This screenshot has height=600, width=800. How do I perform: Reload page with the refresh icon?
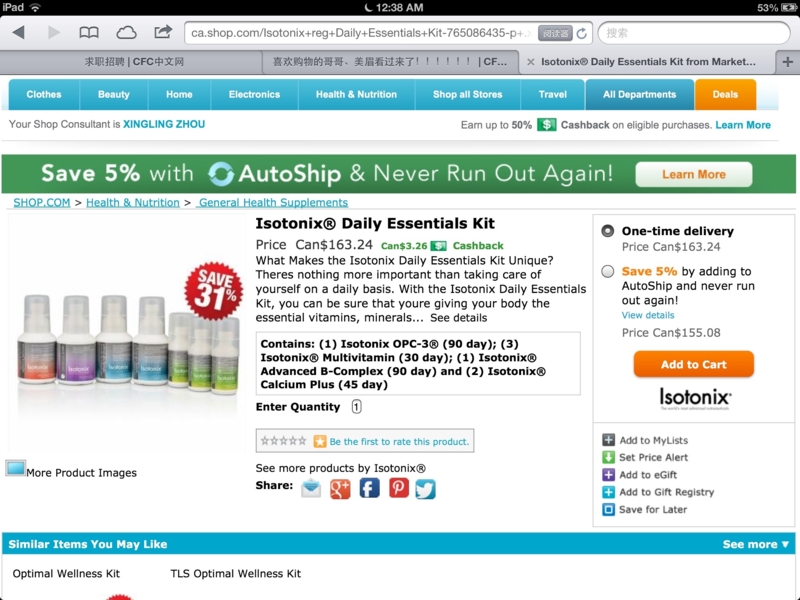tap(582, 34)
